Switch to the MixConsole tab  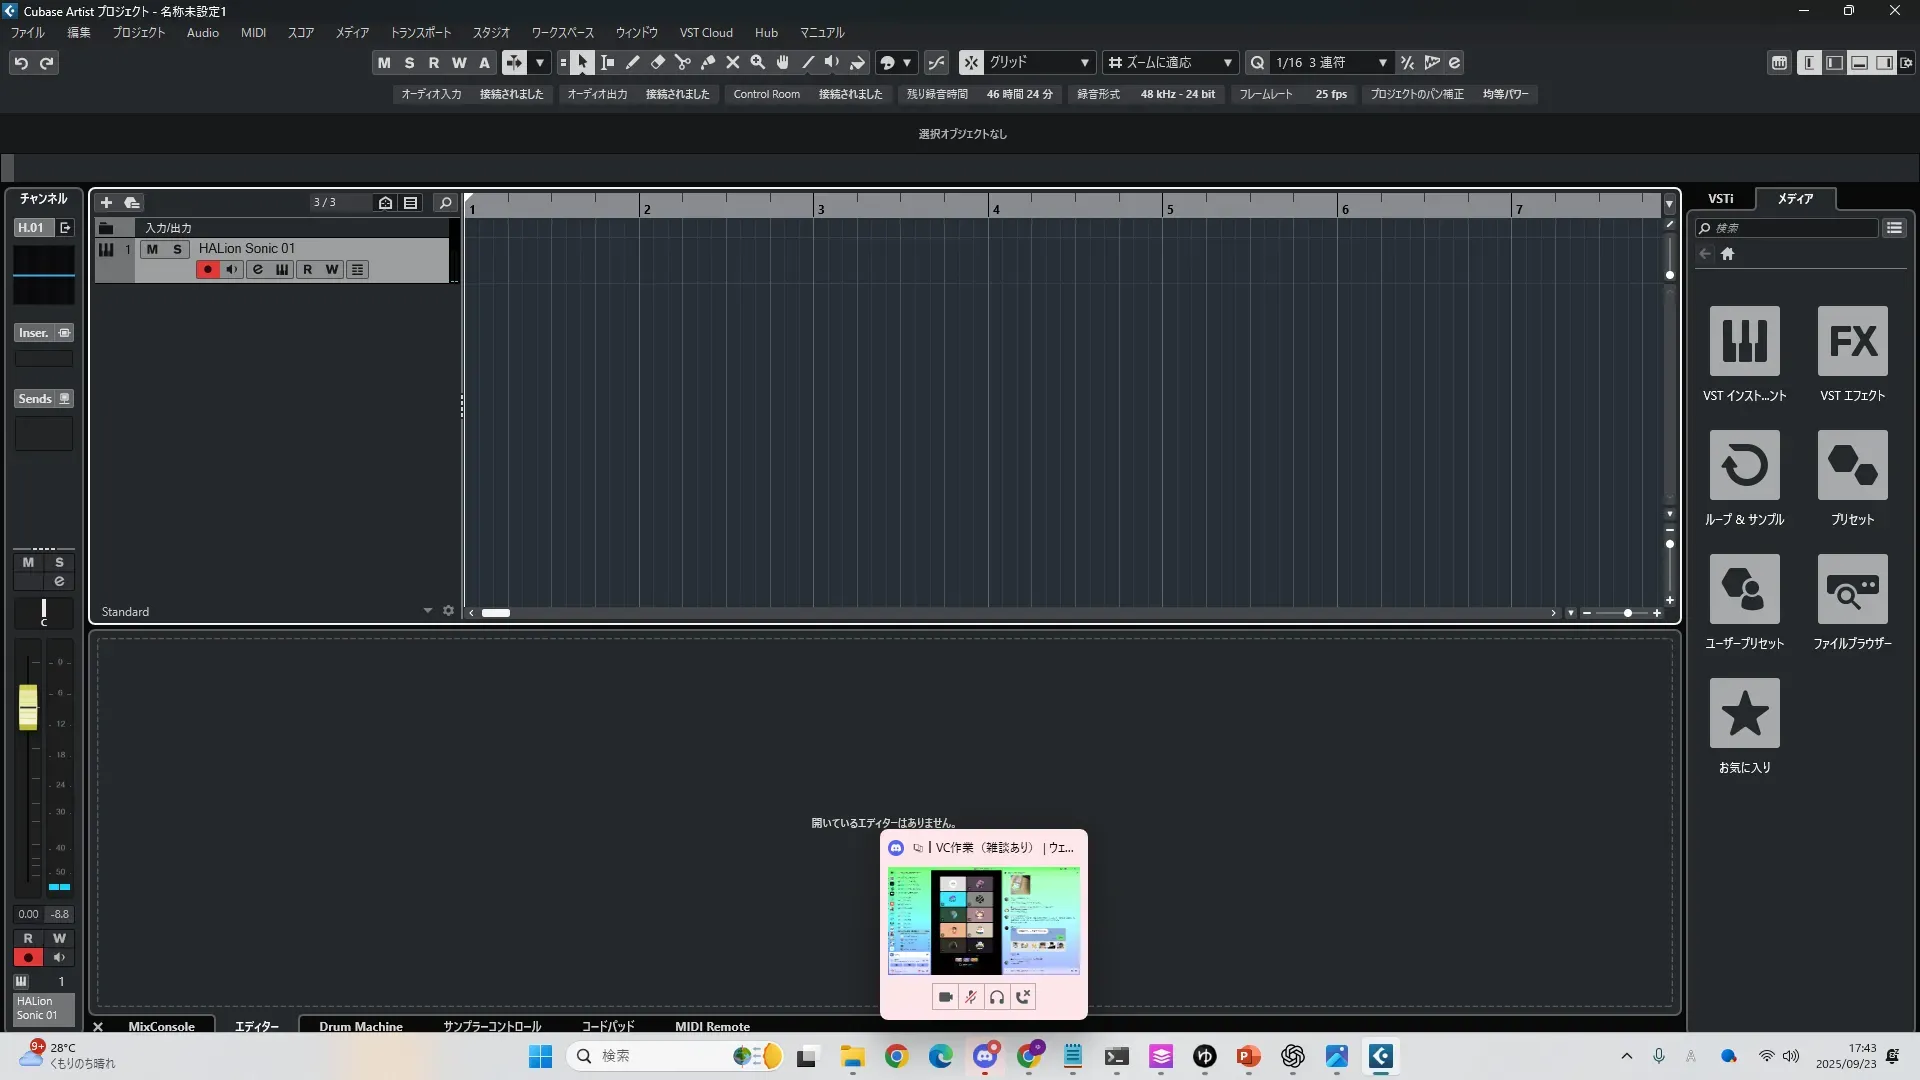tap(161, 1026)
